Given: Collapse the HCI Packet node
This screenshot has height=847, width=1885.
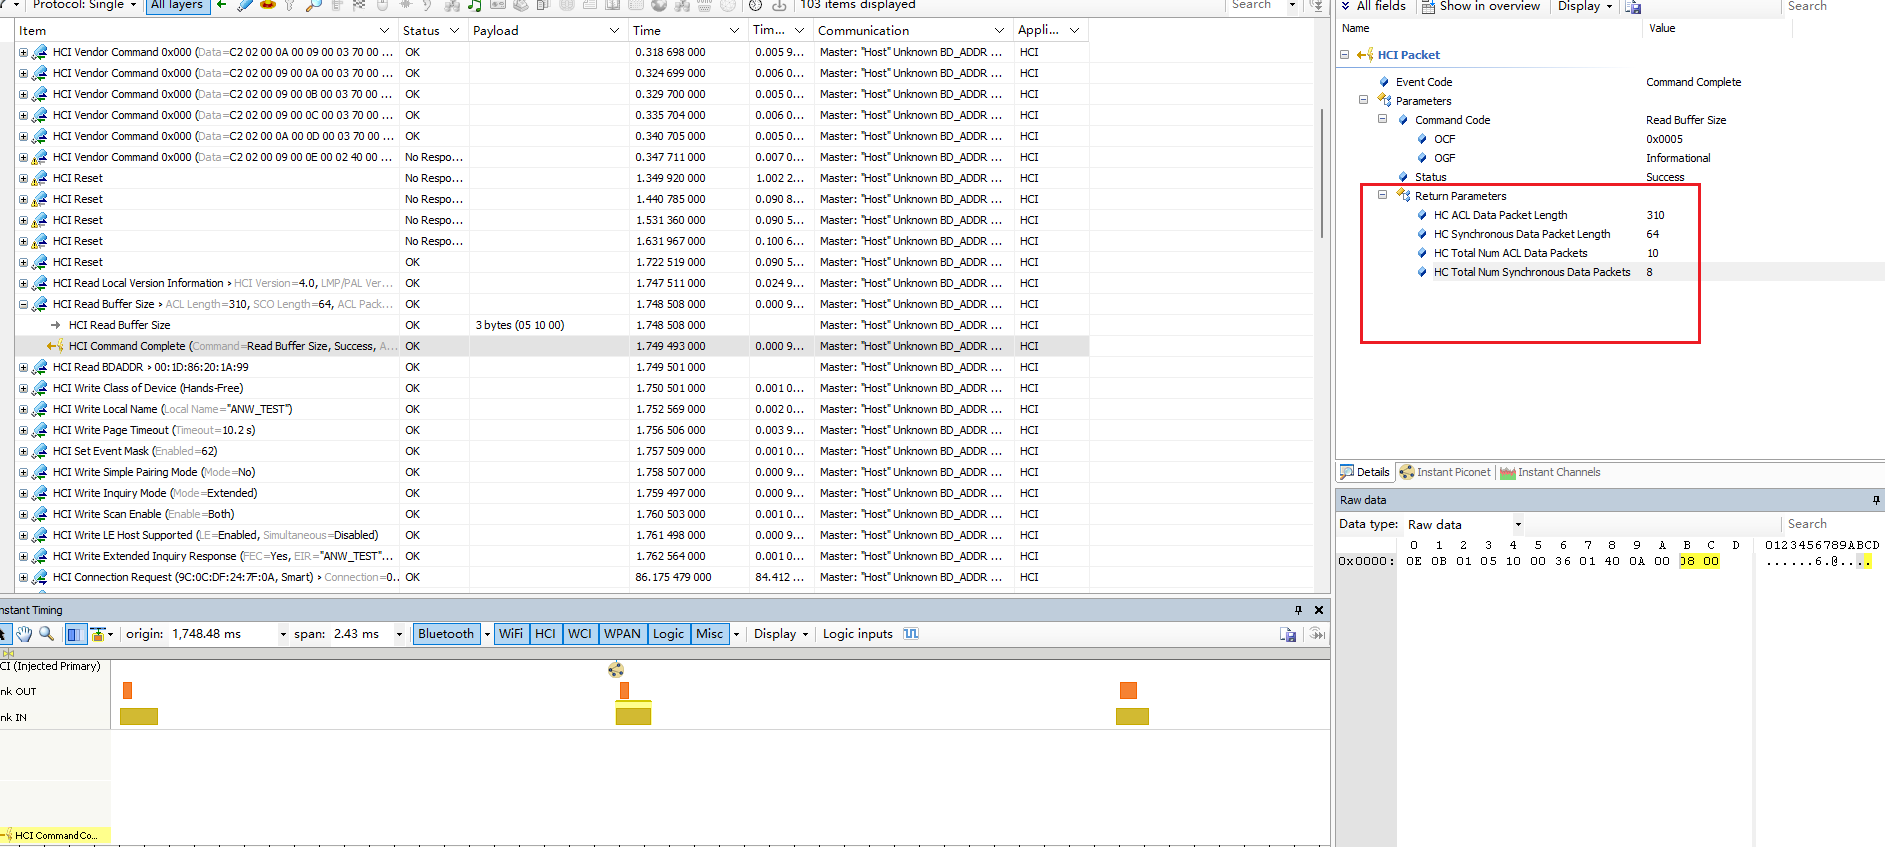Looking at the screenshot, I should [x=1345, y=55].
